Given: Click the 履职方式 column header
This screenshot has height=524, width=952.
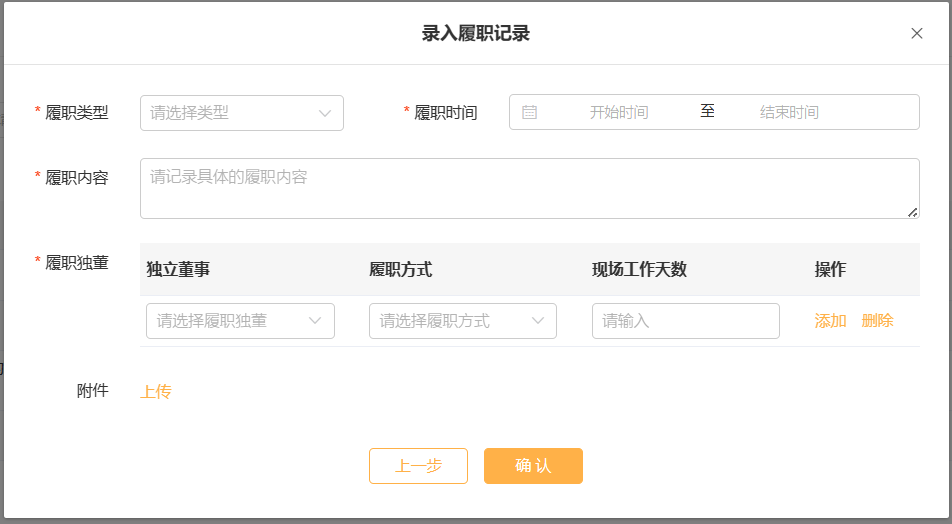Looking at the screenshot, I should click(x=401, y=269).
